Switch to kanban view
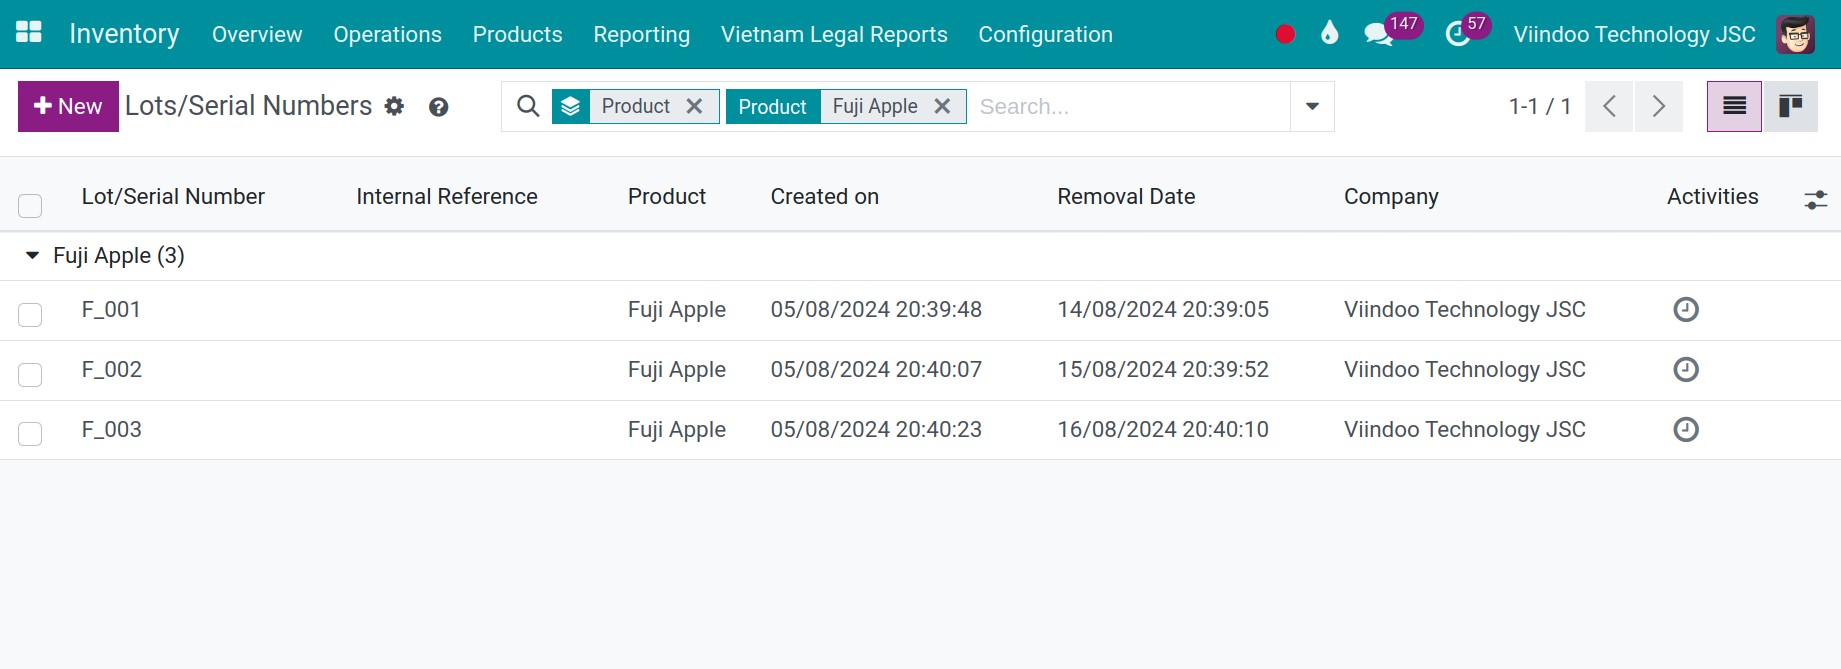The image size is (1841, 669). click(1790, 106)
